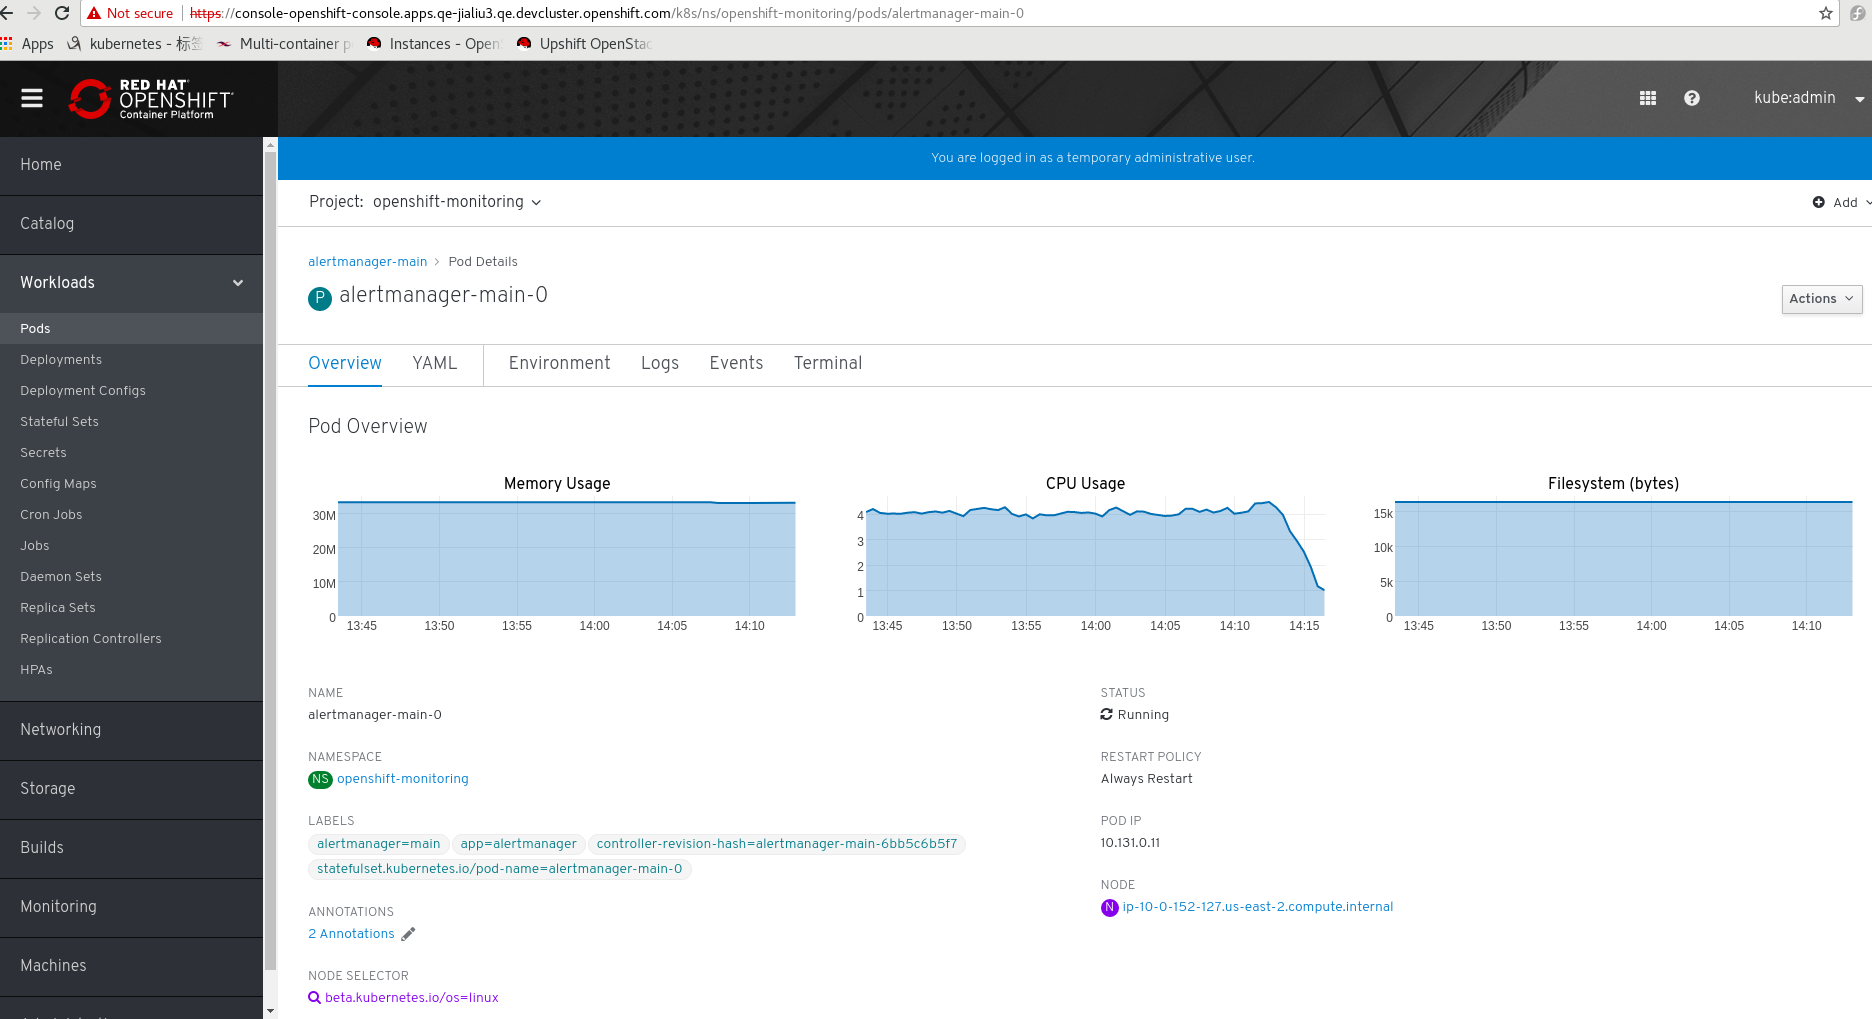
Task: Switch to the Events tab
Action: pos(736,363)
